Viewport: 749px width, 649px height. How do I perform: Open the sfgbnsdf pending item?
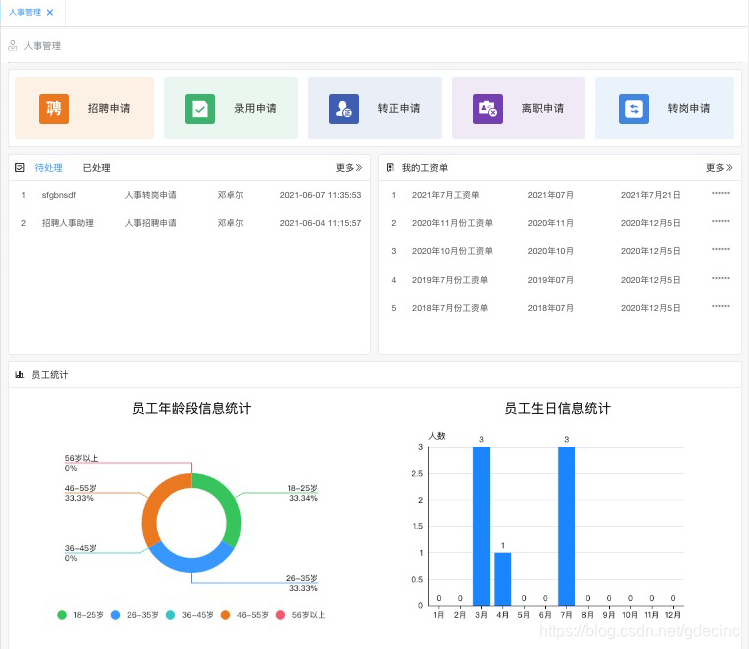click(x=59, y=195)
